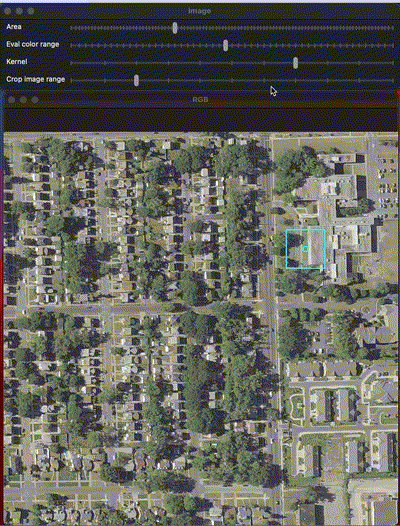Image resolution: width=400 pixels, height=526 pixels.
Task: Close the RGB window
Action: (x=11, y=100)
